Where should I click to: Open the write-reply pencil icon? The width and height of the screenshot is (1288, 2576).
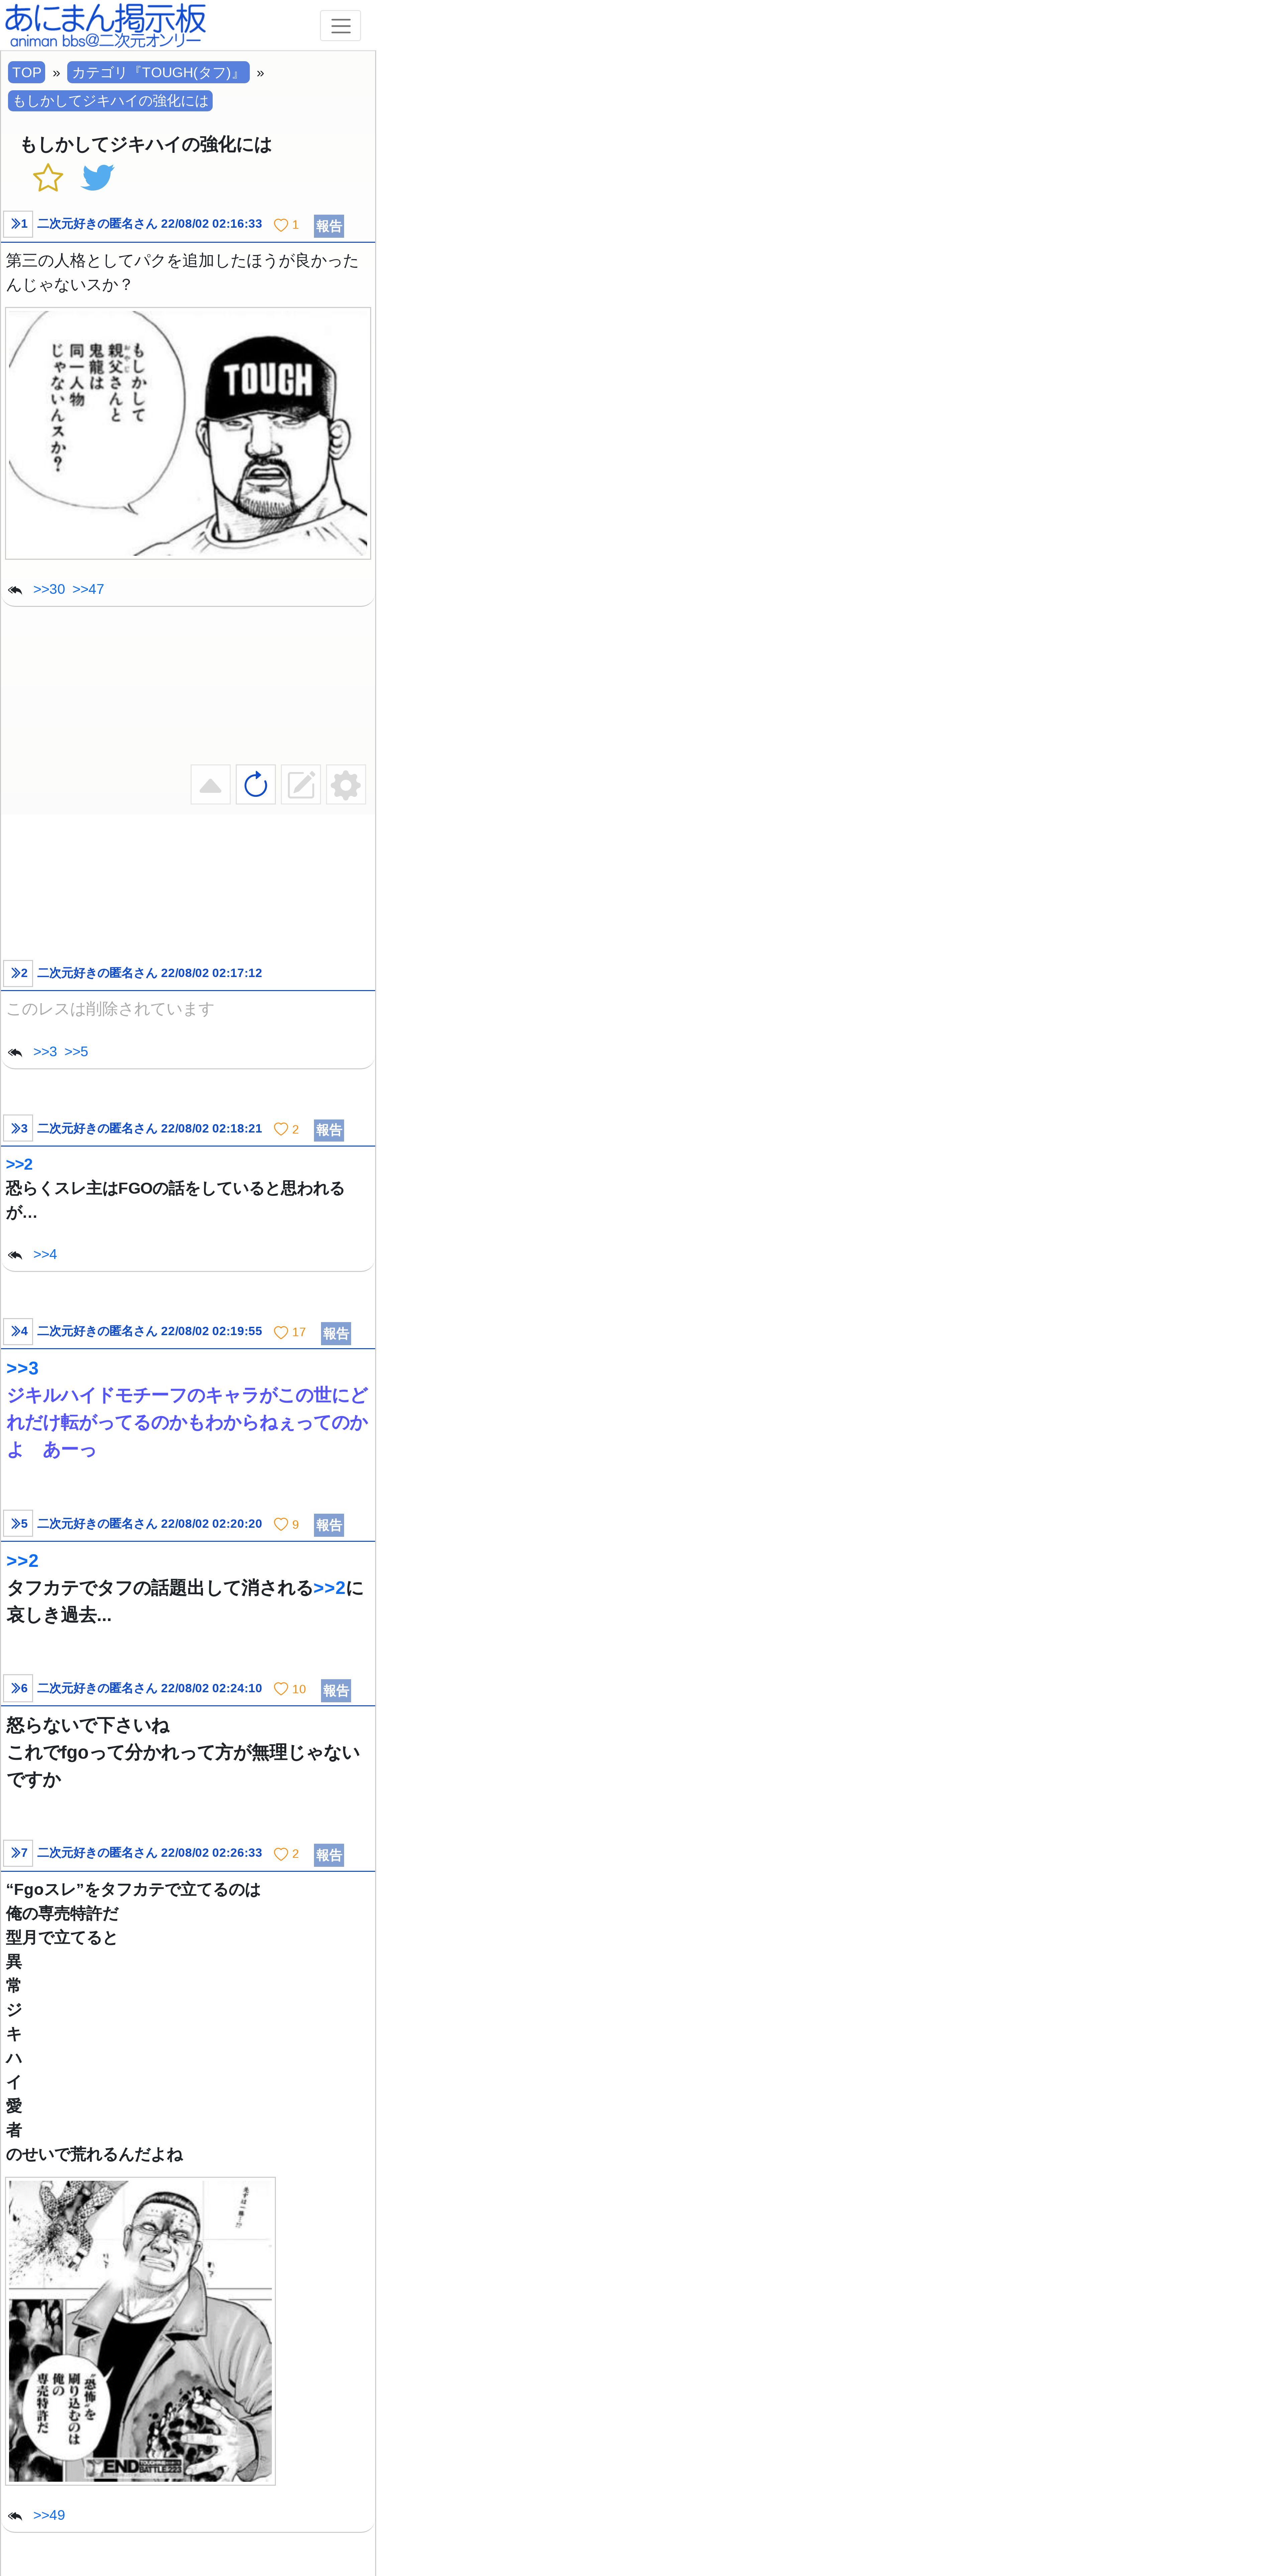(301, 785)
